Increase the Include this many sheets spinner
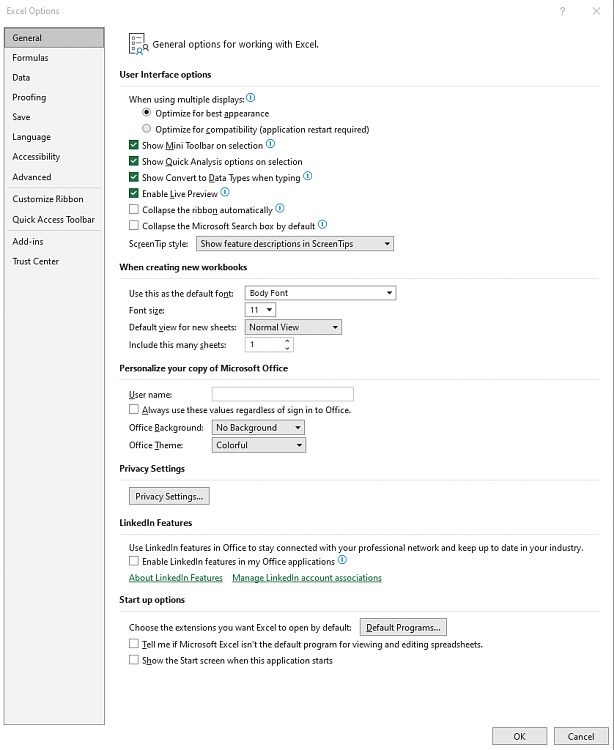Viewport: 614px width, 750px height. coord(287,341)
